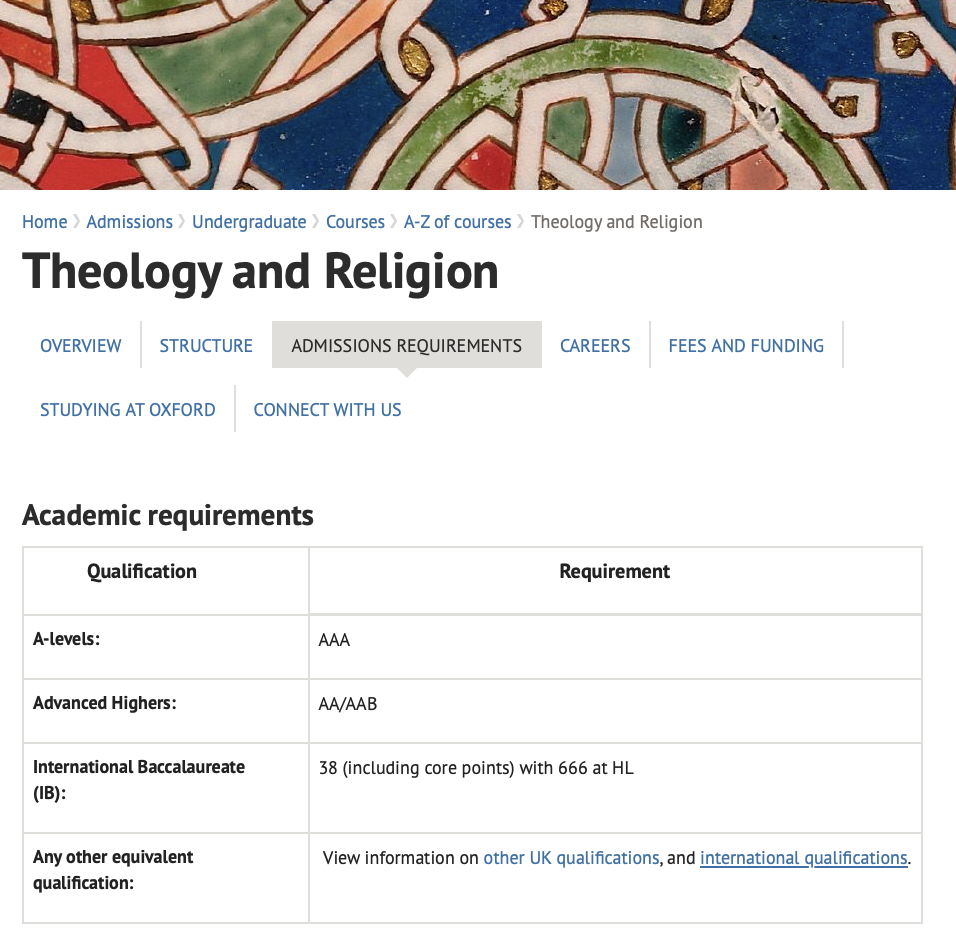956x937 pixels.
Task: Open the Home breadcrumb link
Action: pyautogui.click(x=45, y=222)
